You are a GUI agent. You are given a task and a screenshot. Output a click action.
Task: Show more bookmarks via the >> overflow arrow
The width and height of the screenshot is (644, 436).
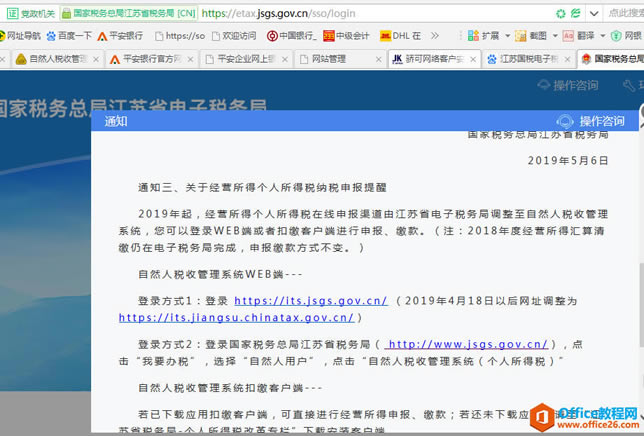(435, 36)
